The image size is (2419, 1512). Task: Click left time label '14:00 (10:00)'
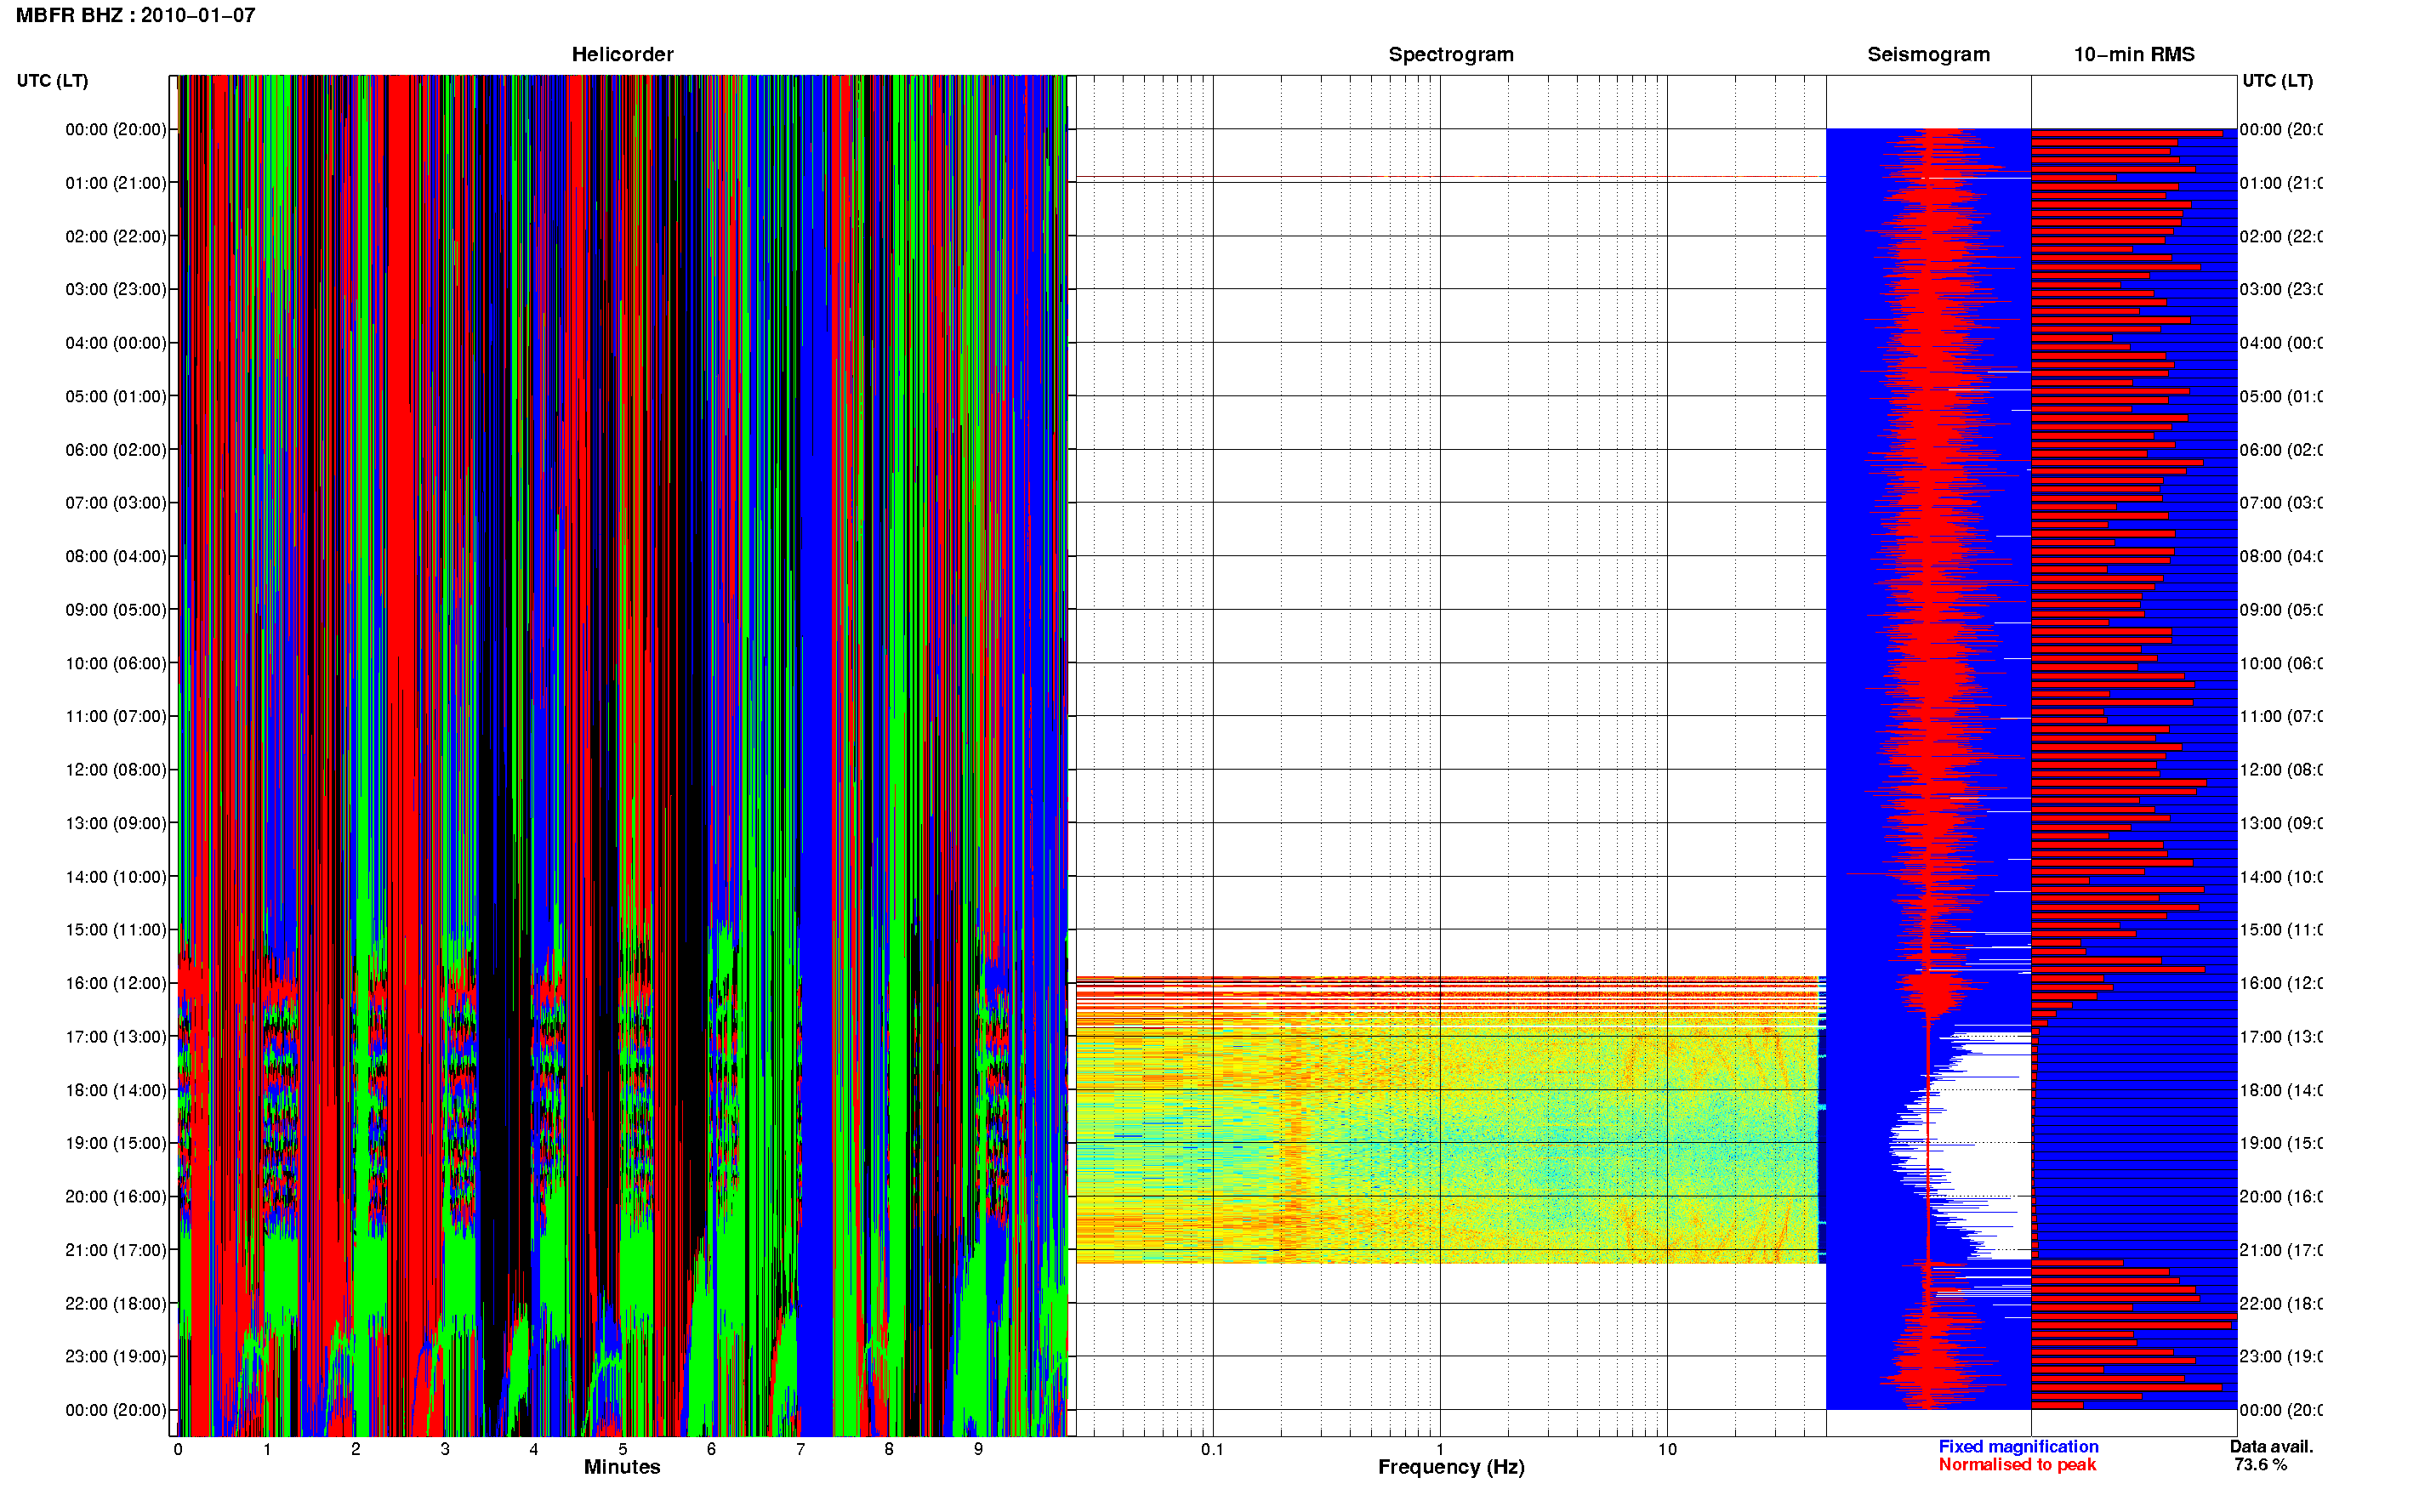(x=116, y=877)
